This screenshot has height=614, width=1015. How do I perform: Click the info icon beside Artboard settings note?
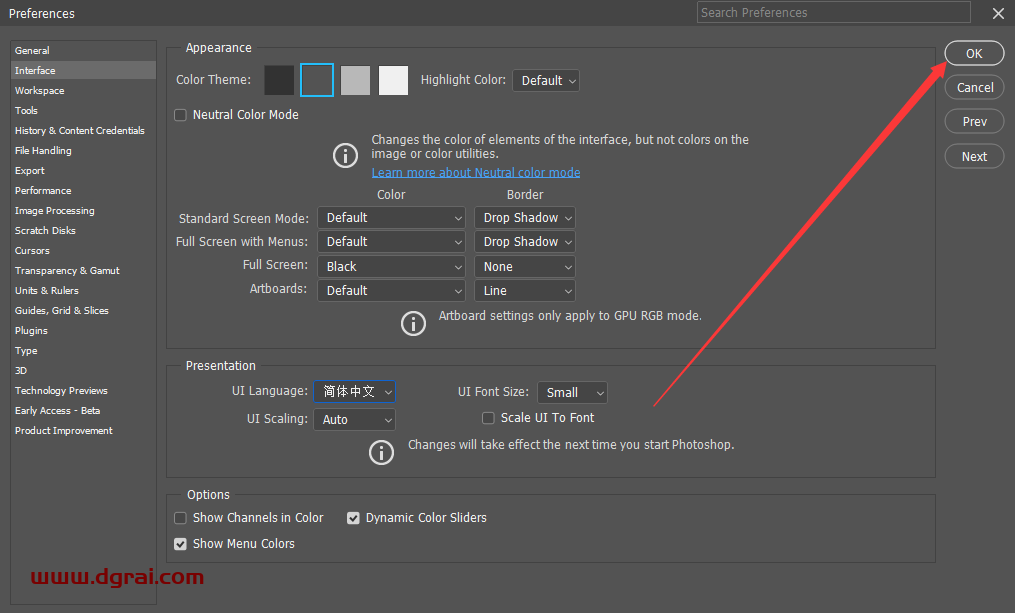click(413, 323)
